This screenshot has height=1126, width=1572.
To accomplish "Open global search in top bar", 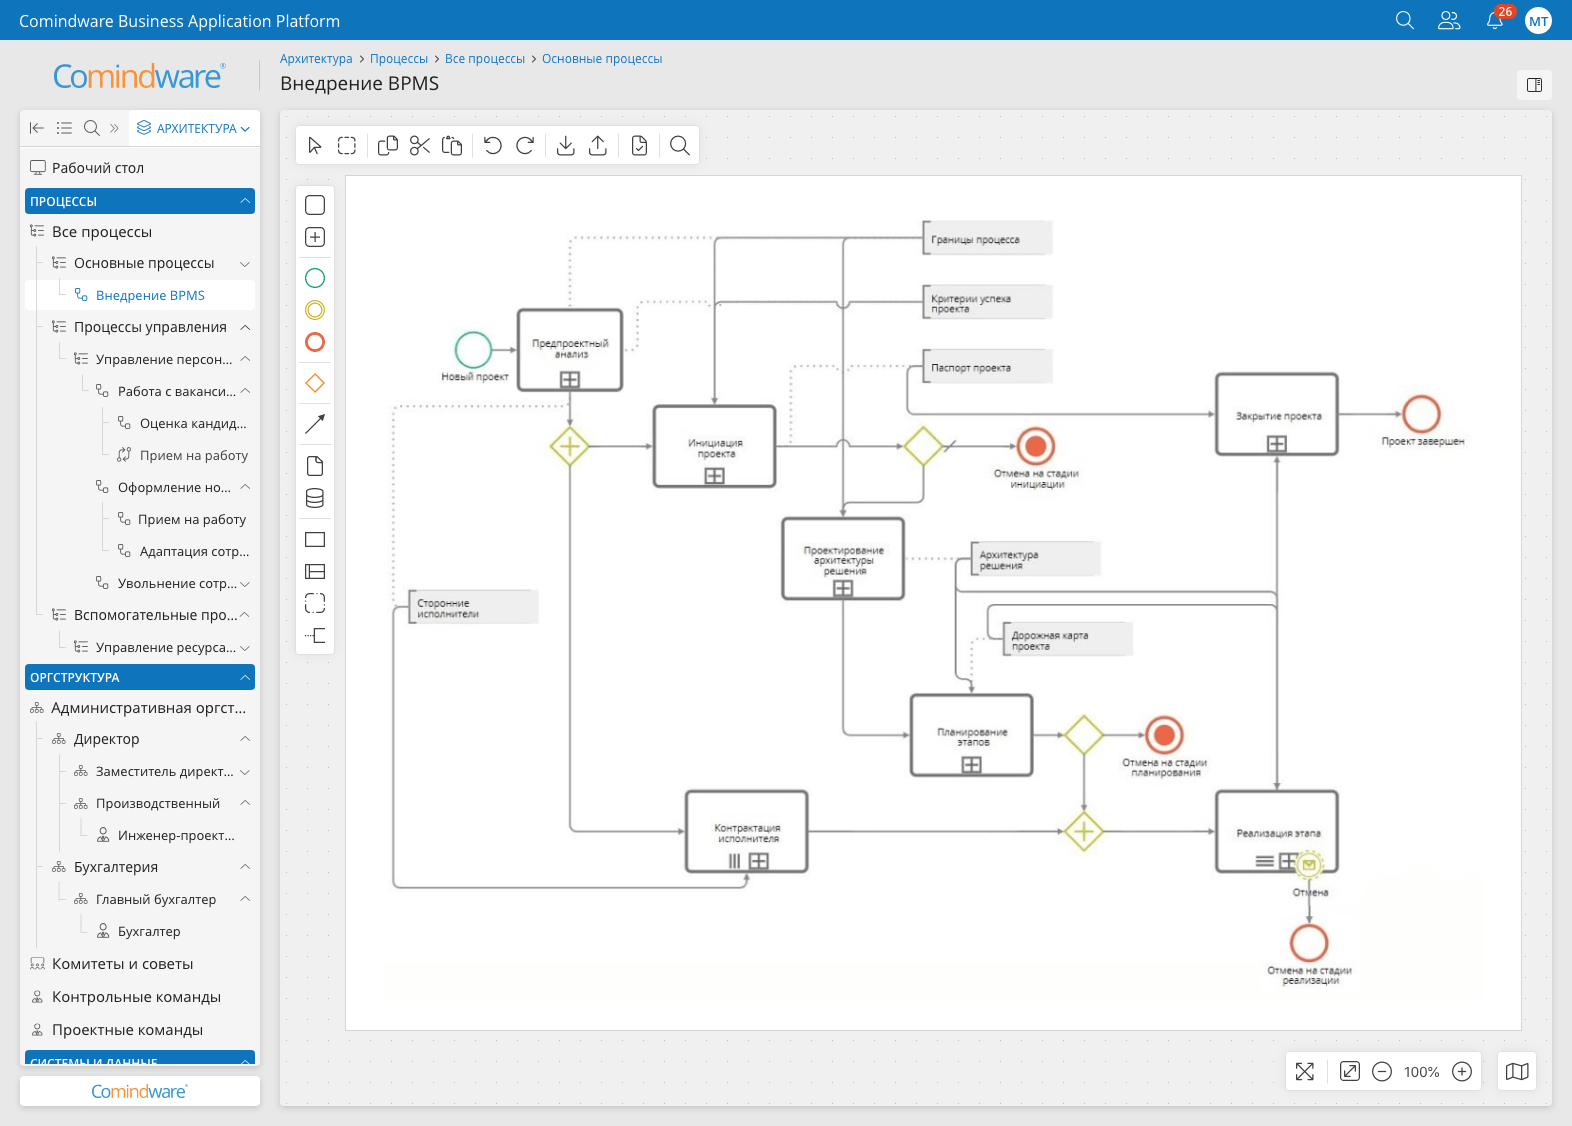I will click(x=1405, y=20).
